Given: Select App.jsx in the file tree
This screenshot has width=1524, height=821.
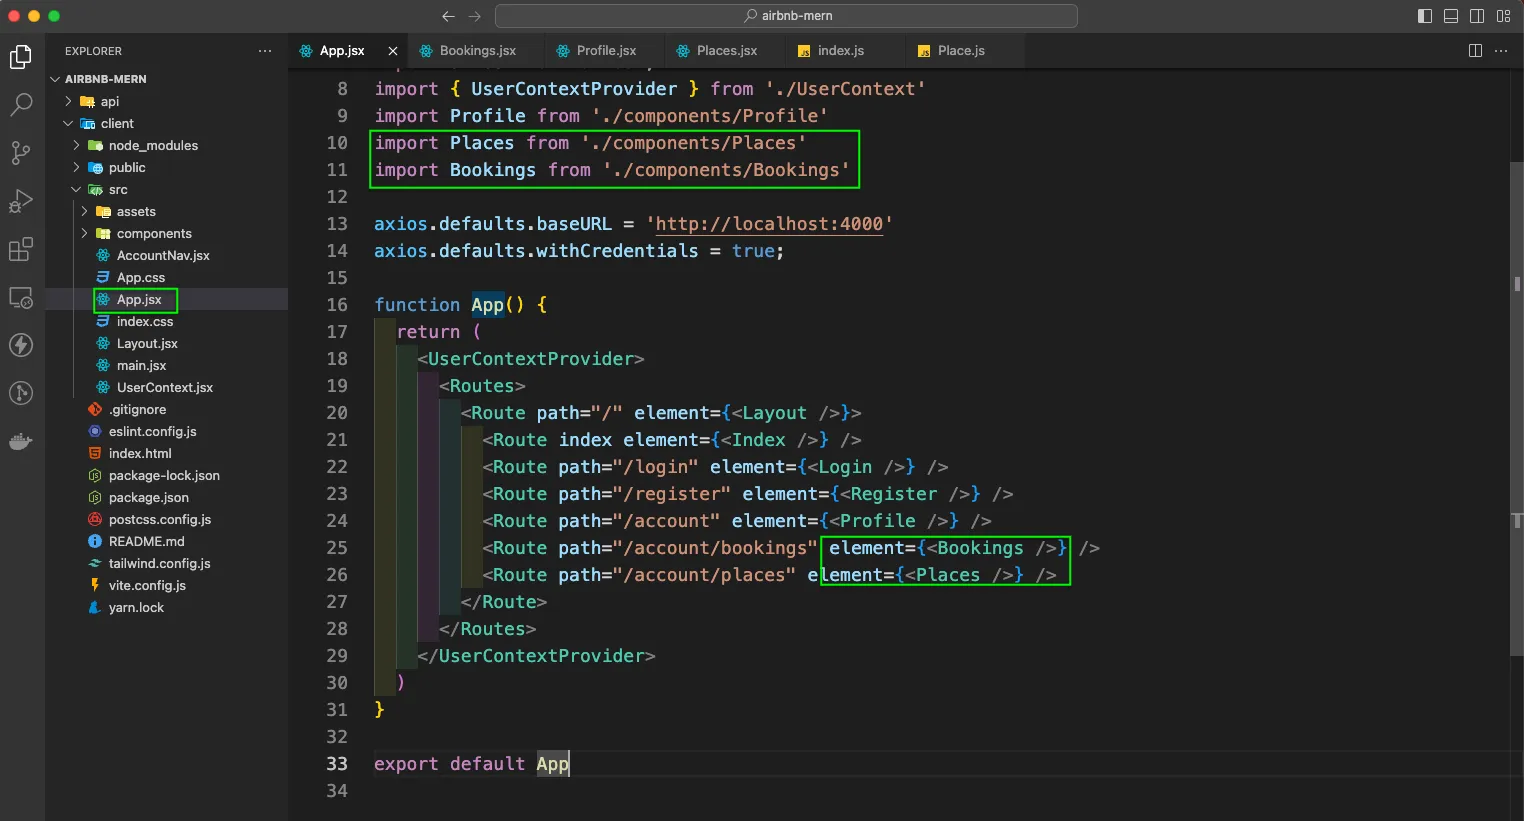Looking at the screenshot, I should [139, 299].
